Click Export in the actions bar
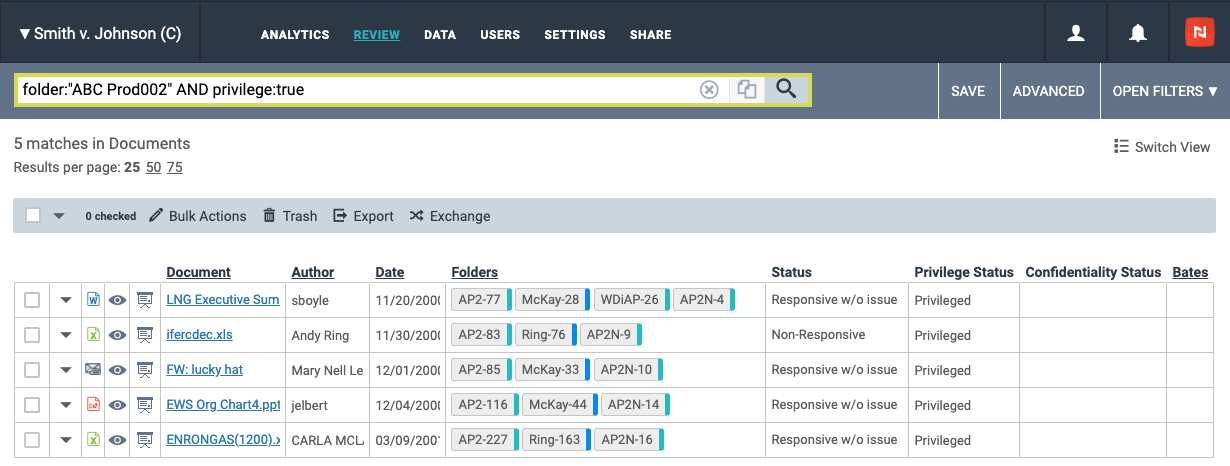 363,216
